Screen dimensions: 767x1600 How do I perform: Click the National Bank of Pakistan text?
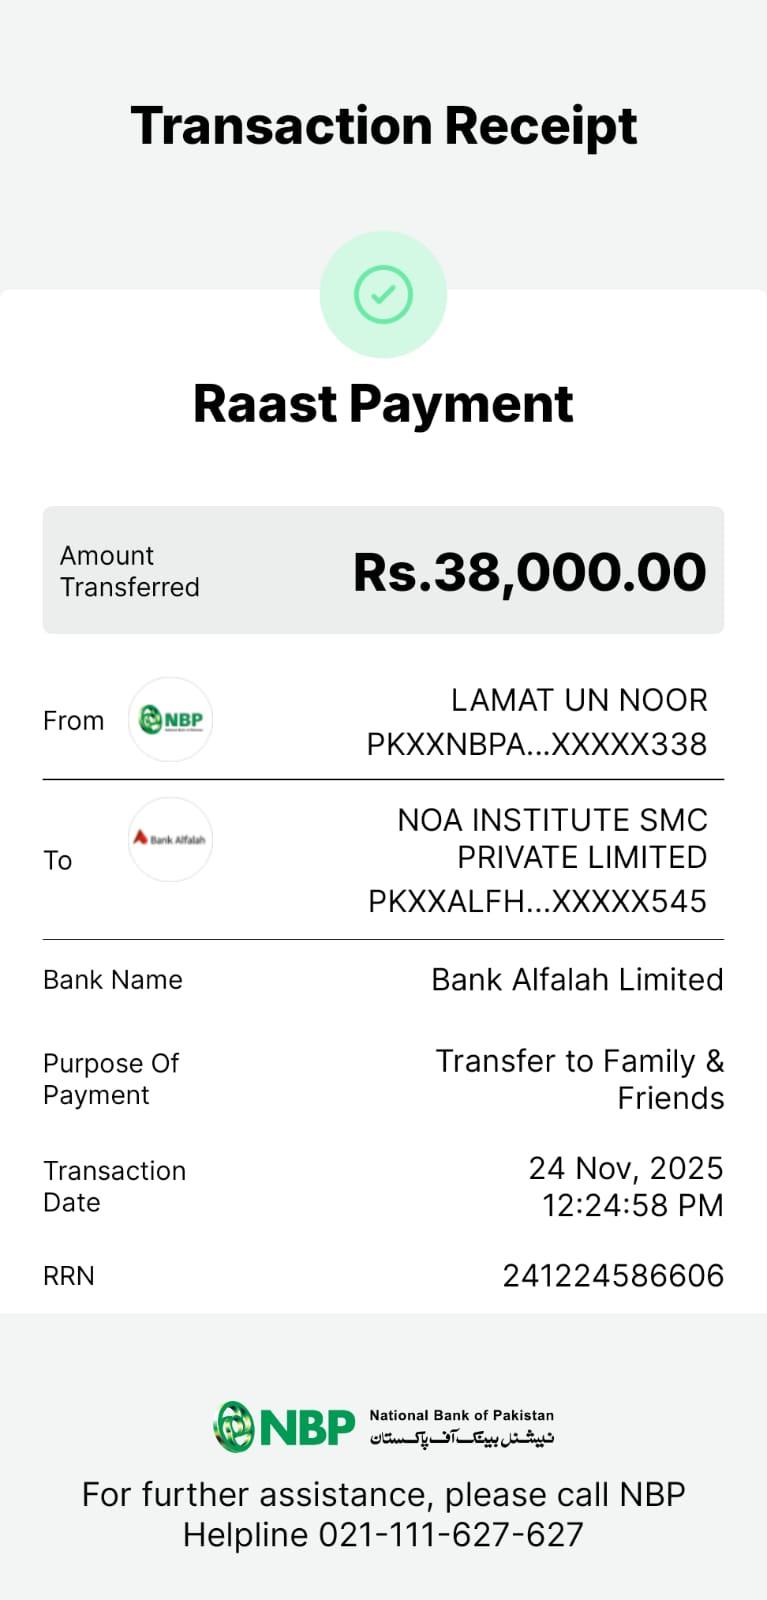tap(461, 1415)
